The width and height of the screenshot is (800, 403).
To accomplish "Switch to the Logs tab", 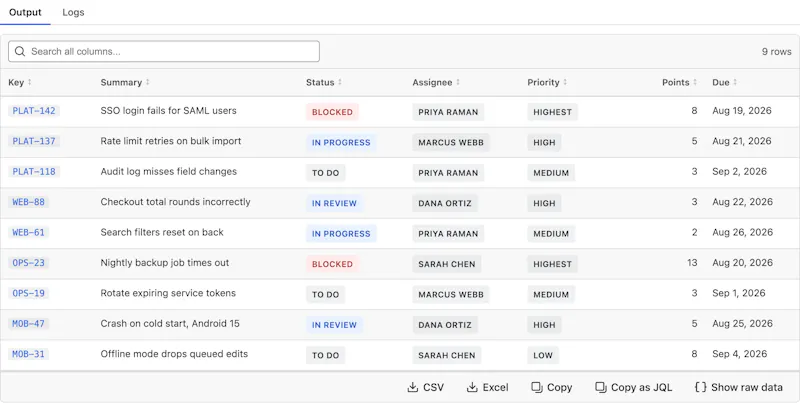I will [x=73, y=12].
